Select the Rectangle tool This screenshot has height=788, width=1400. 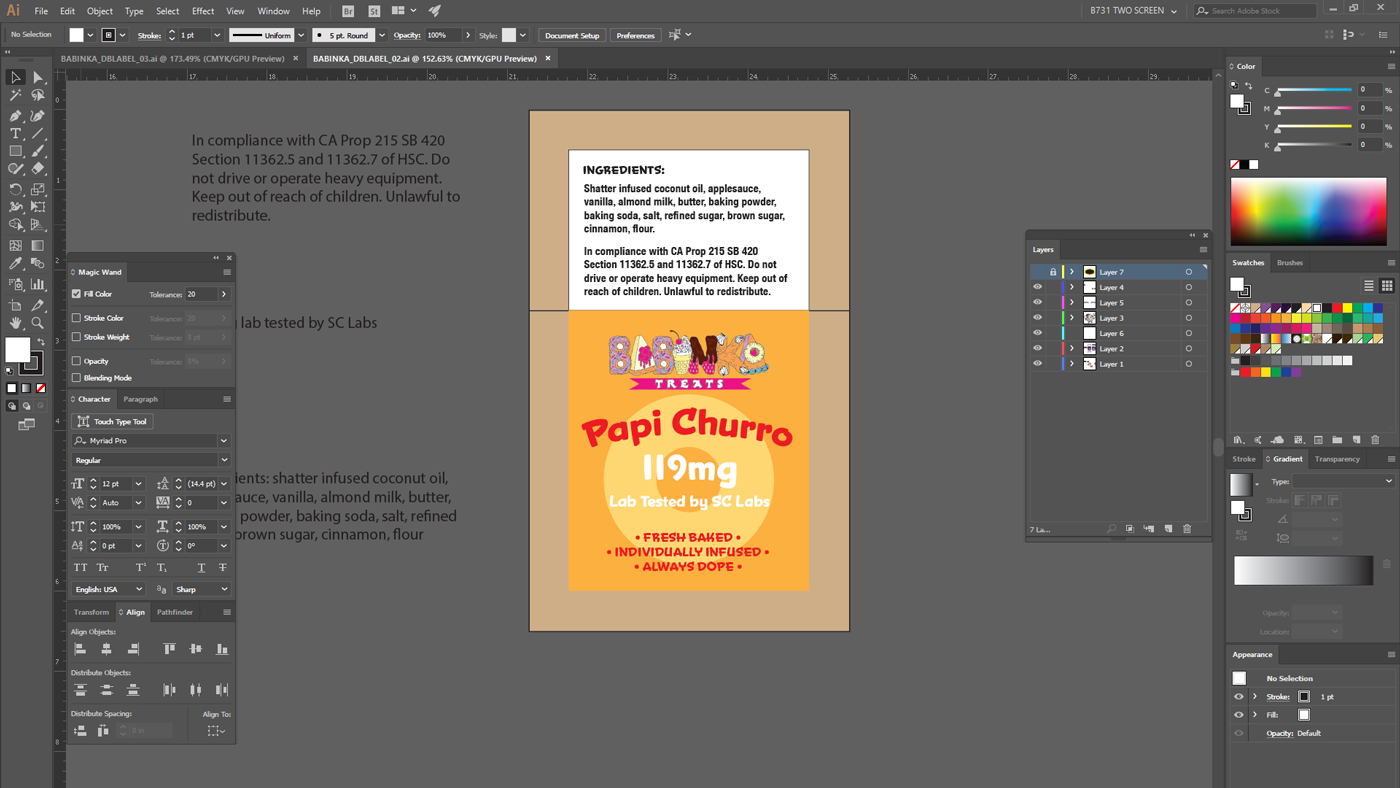(15, 152)
